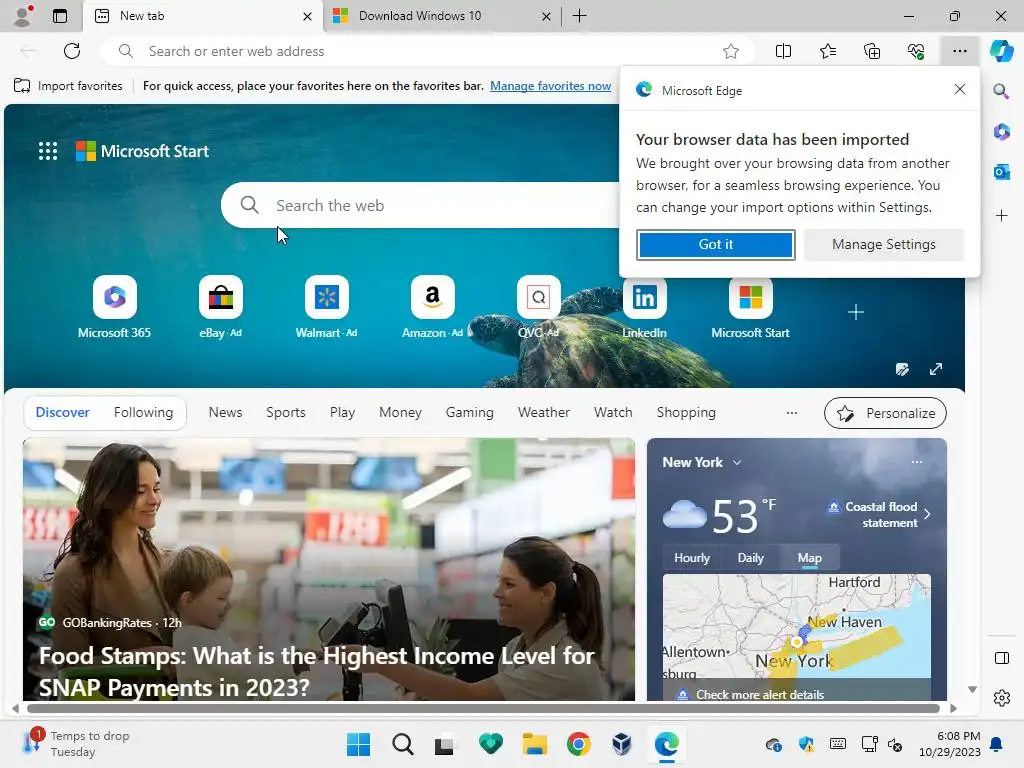Open the background edit pencil icon
The image size is (1024, 768).
point(902,370)
